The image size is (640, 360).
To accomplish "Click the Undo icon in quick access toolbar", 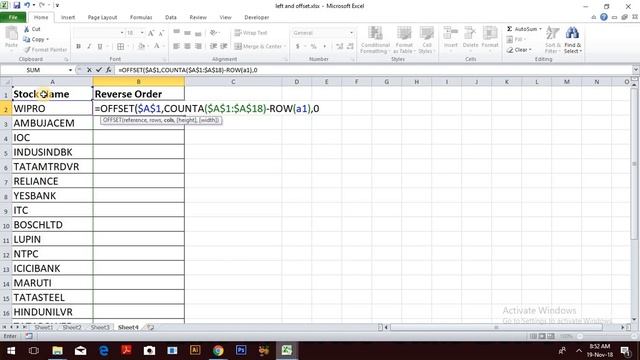I will click(x=27, y=5).
